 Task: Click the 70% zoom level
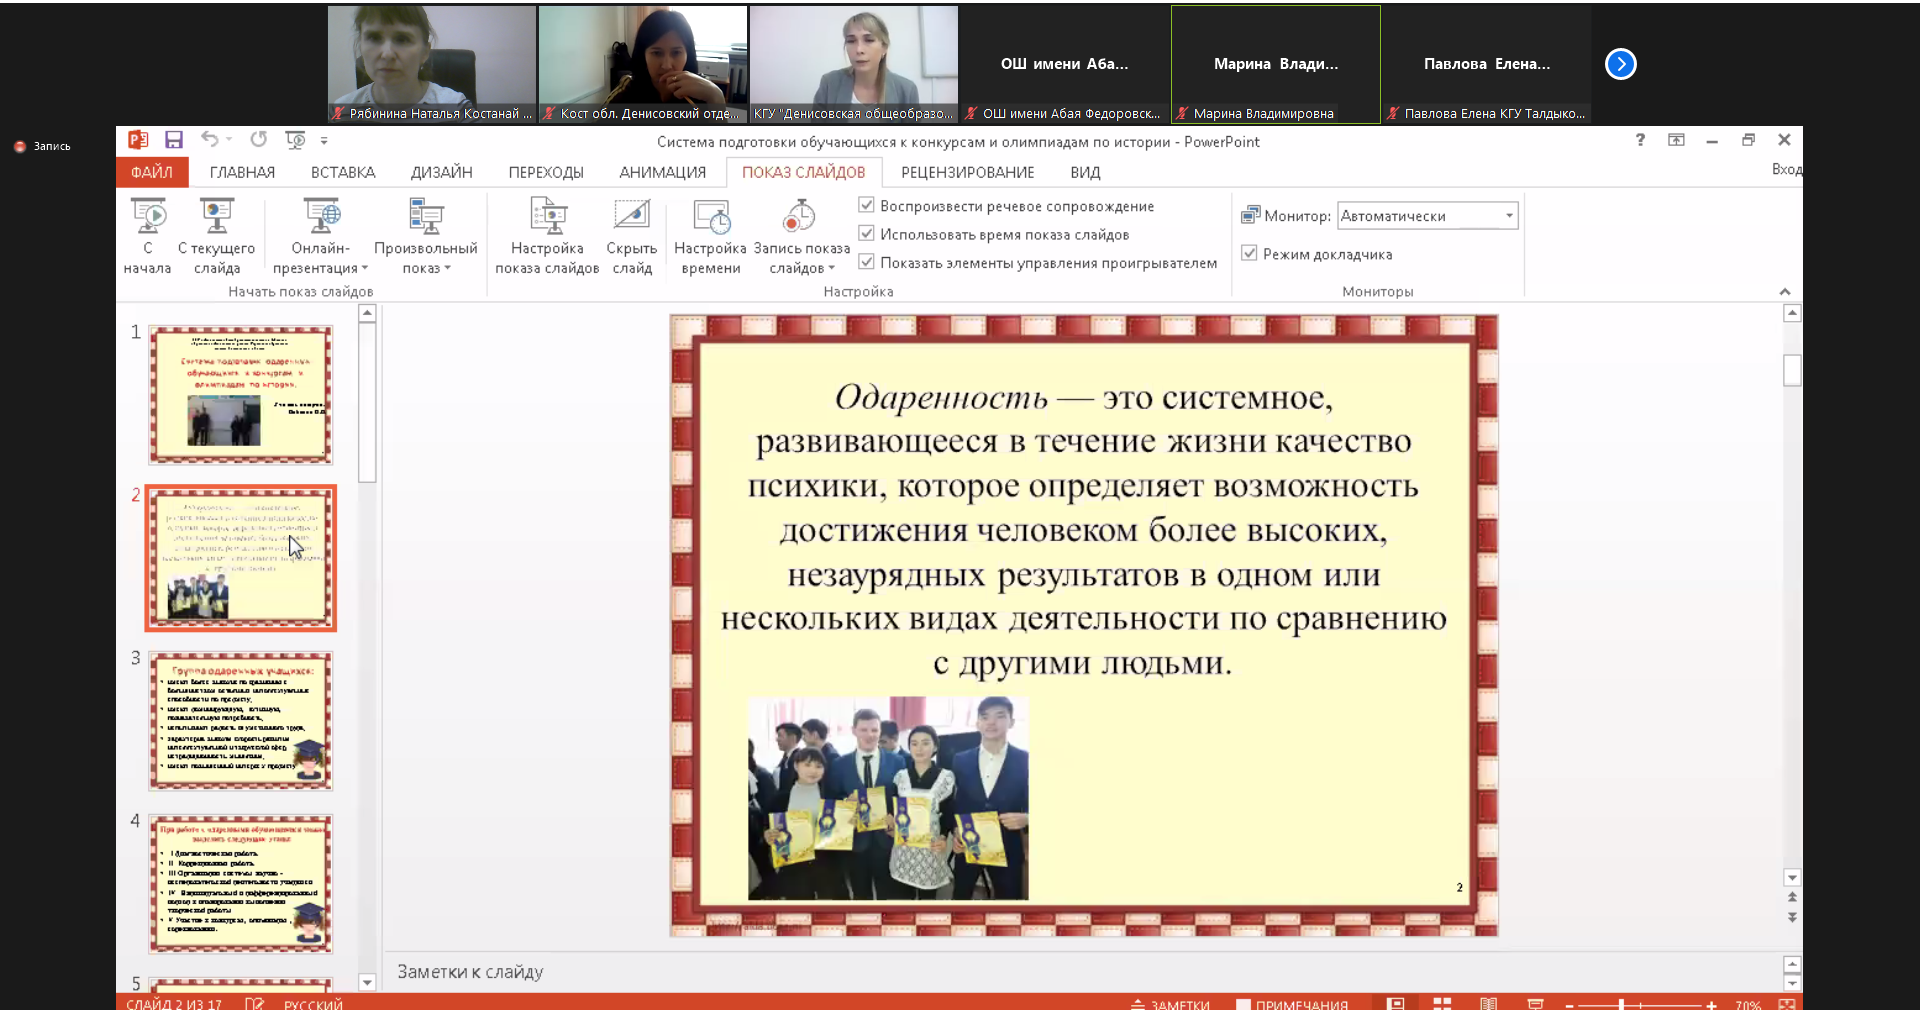(x=1748, y=1004)
